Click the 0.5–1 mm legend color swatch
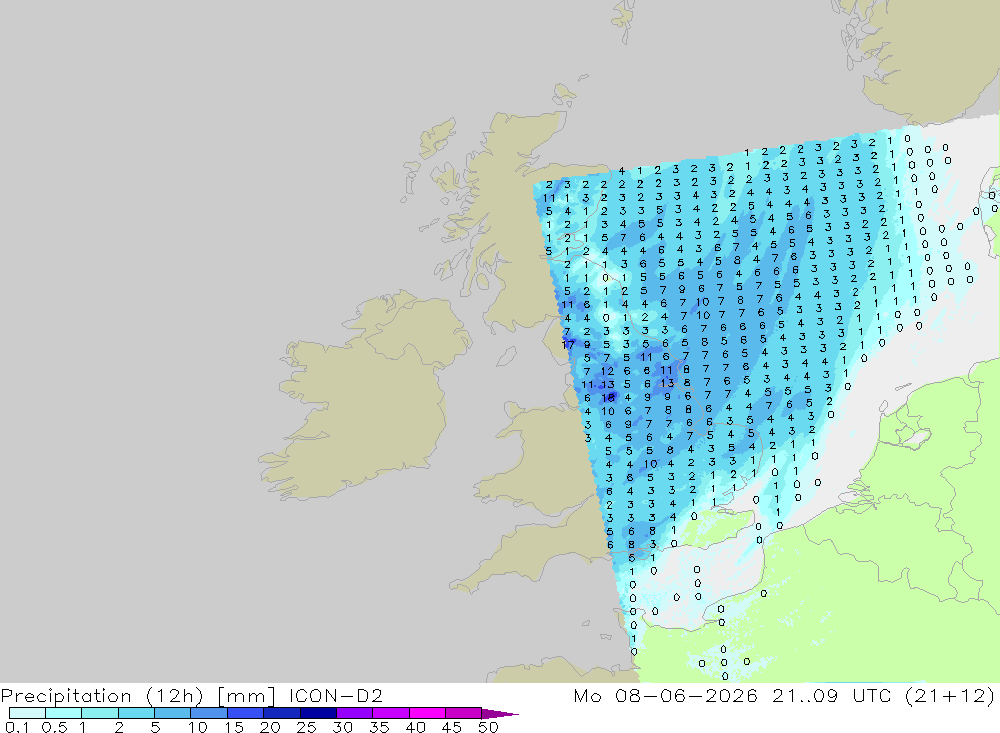This screenshot has width=1000, height=733. coord(63,713)
